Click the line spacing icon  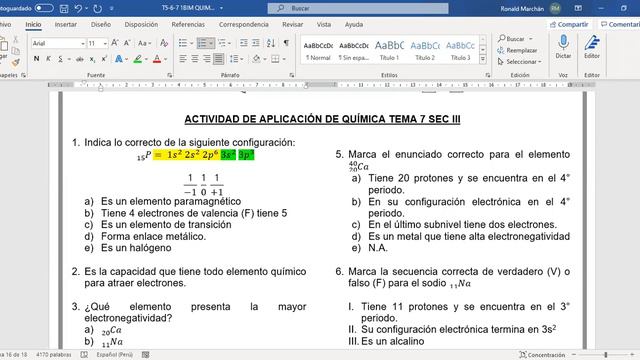coord(233,59)
